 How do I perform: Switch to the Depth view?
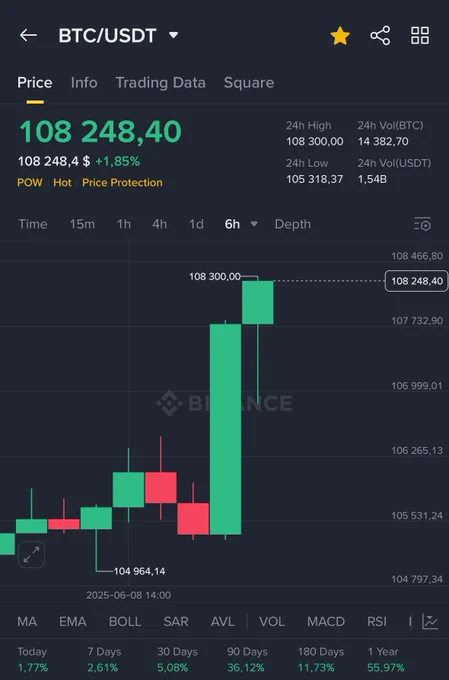tap(293, 224)
